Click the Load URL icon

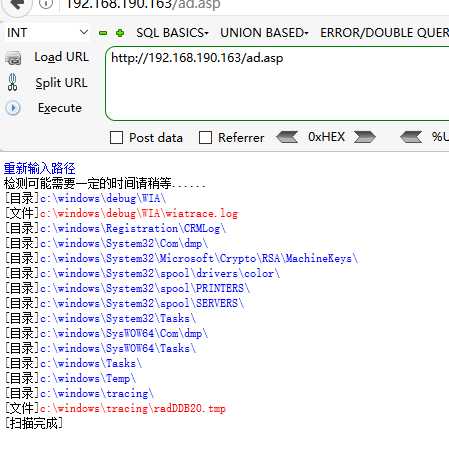click(x=13, y=58)
